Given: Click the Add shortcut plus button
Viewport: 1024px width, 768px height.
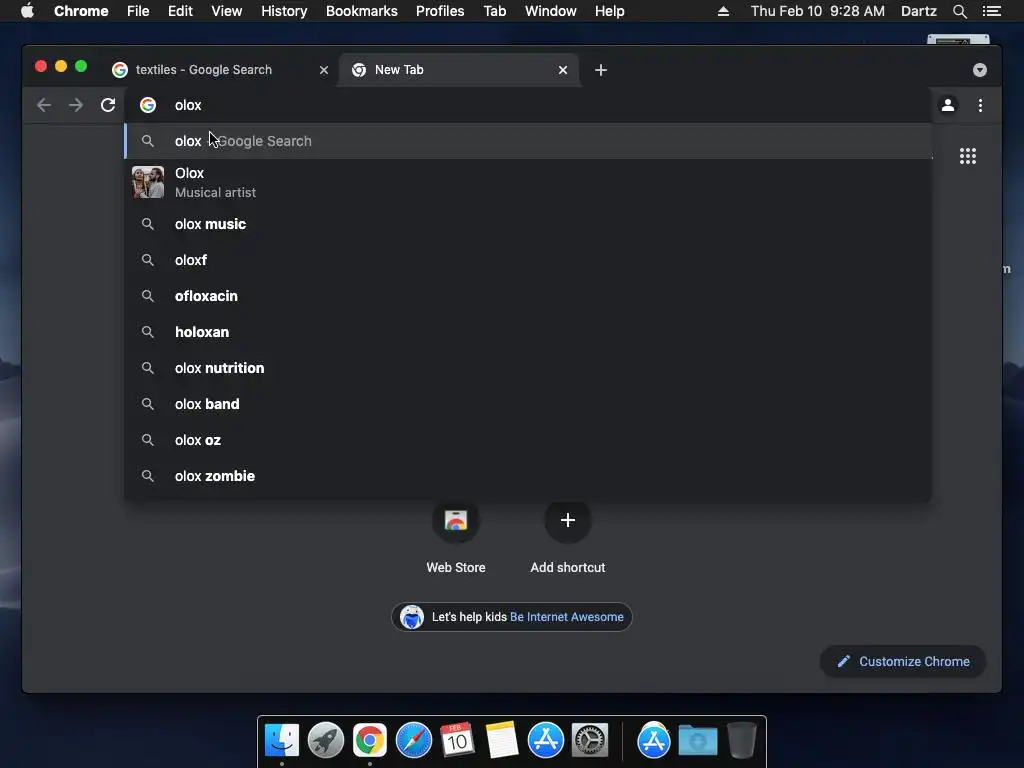Looking at the screenshot, I should click(568, 520).
